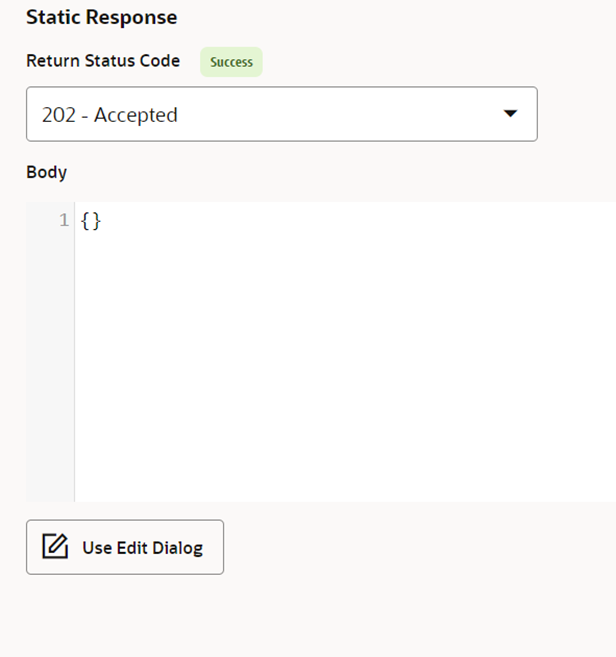Select the 202 - Accepted combo box
Screen dimensions: 616x657
(282, 114)
